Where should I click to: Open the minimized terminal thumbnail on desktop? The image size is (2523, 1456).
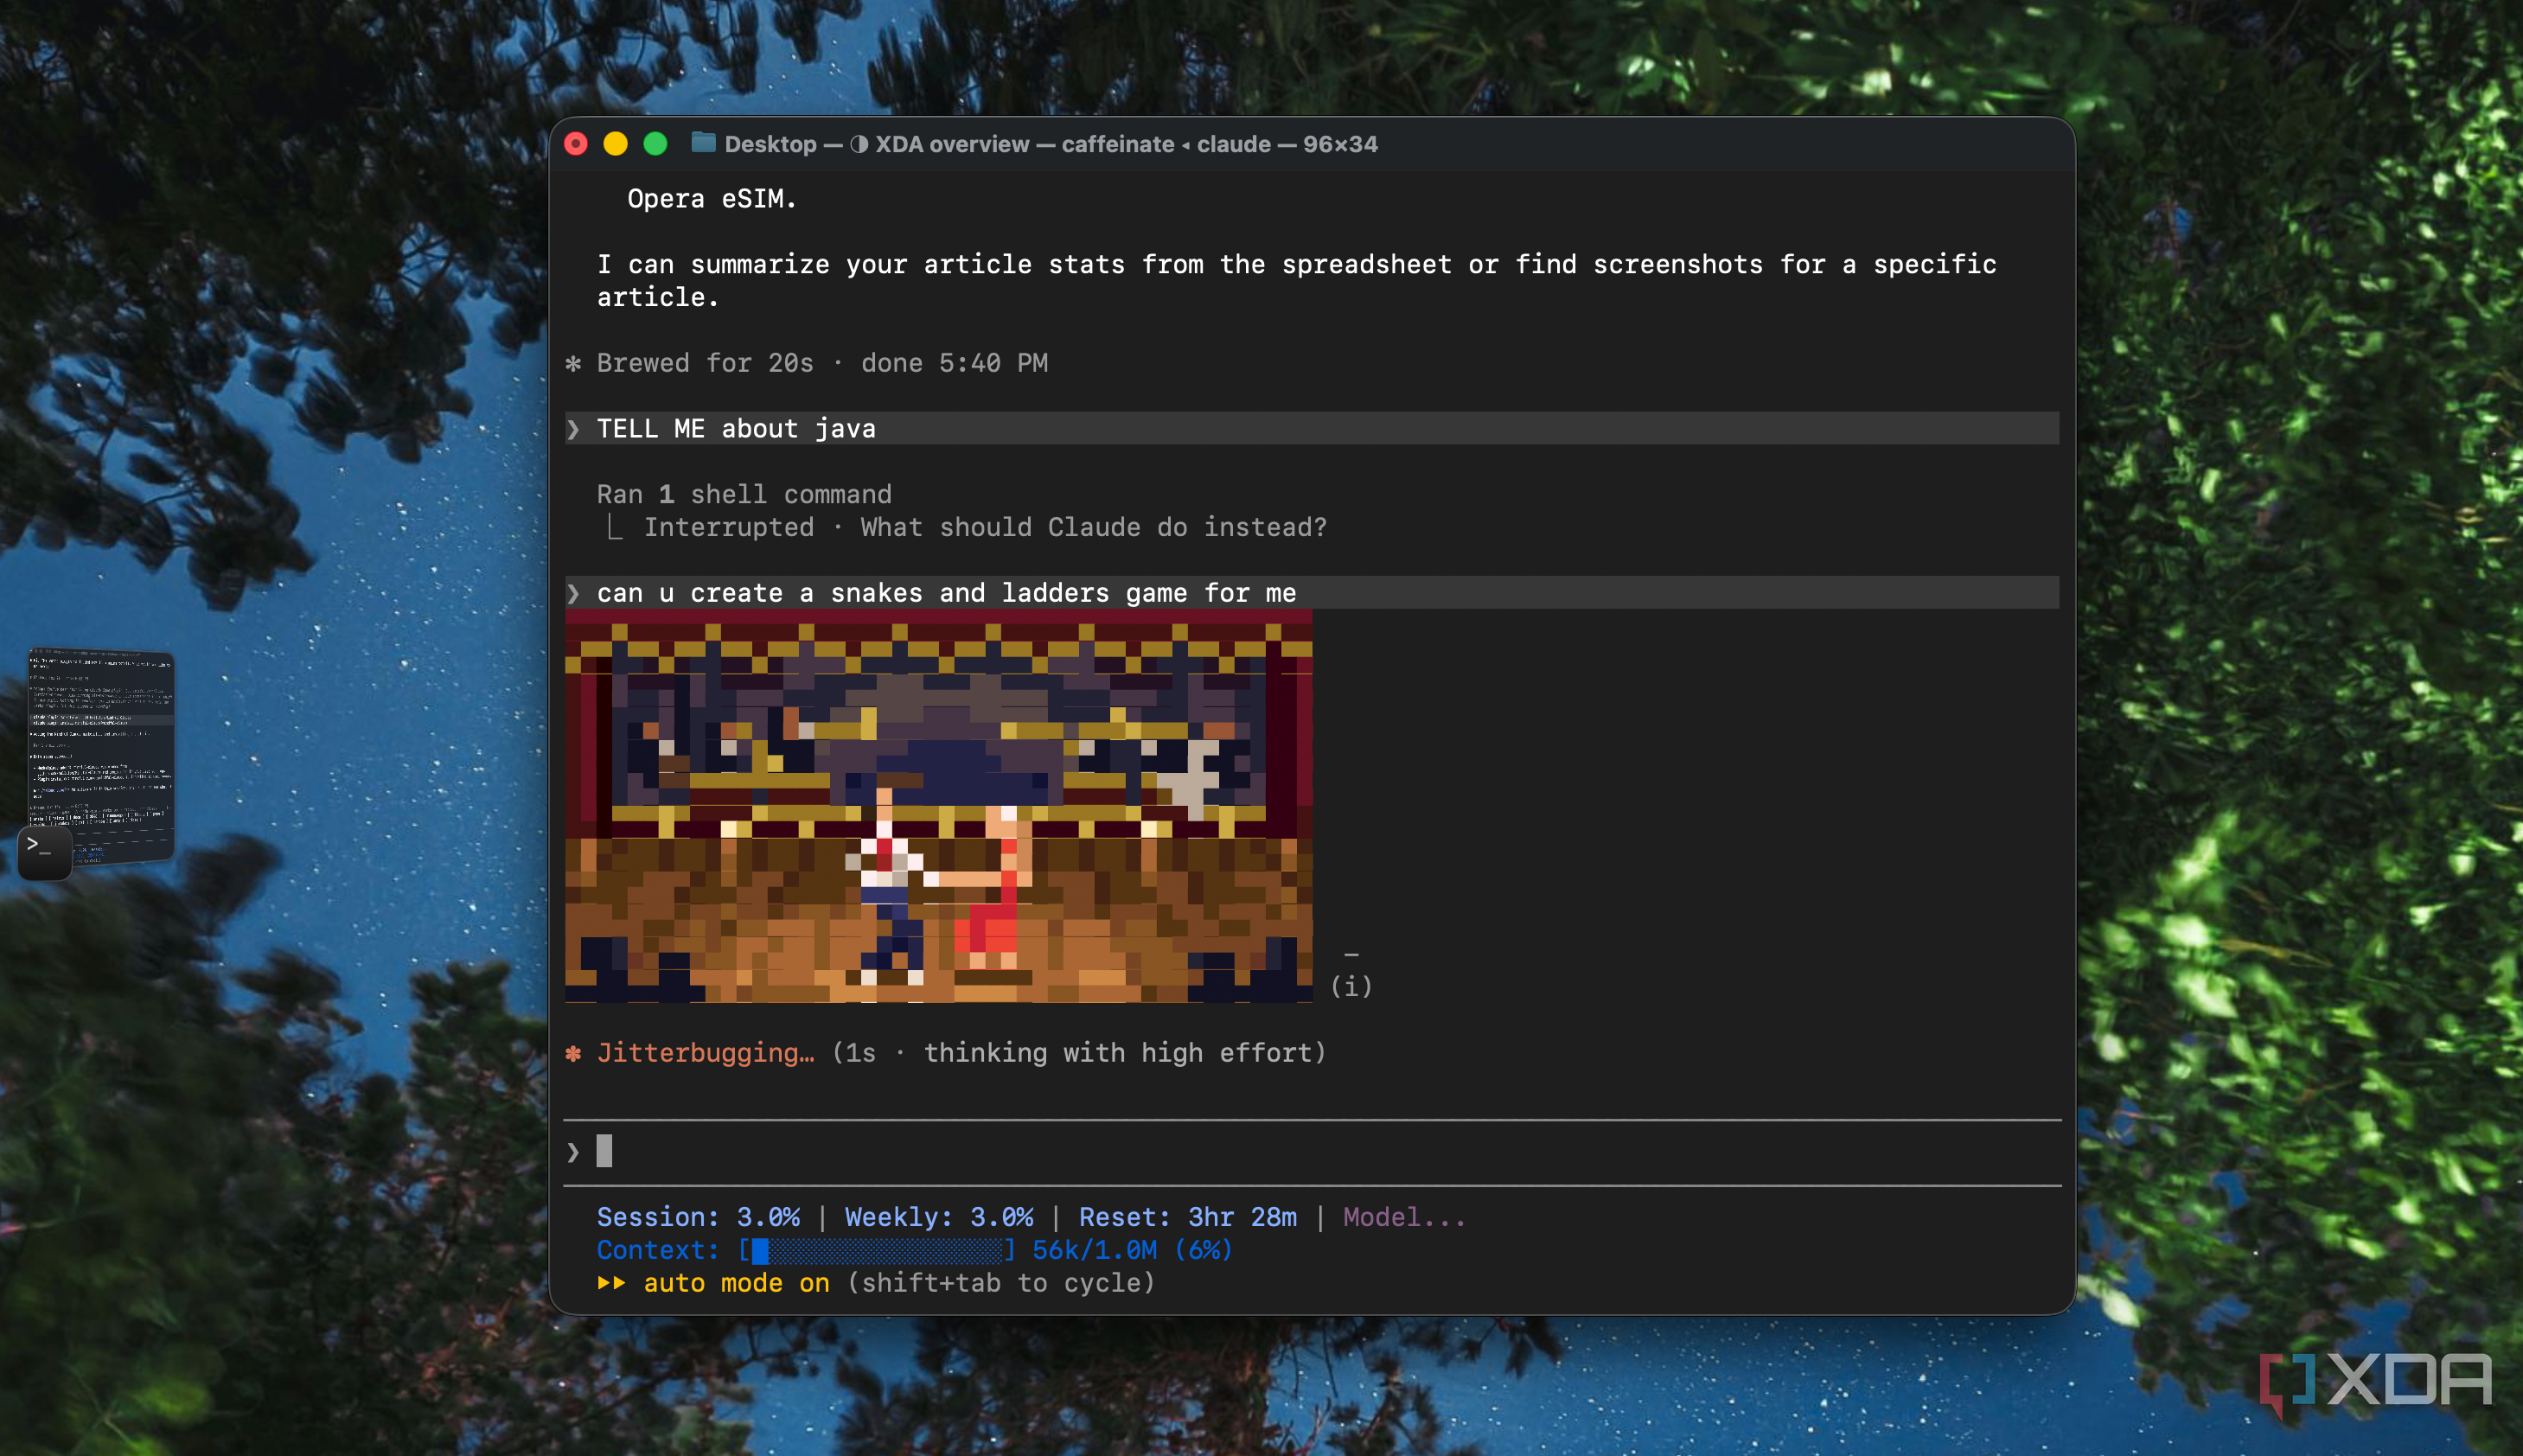coord(101,756)
